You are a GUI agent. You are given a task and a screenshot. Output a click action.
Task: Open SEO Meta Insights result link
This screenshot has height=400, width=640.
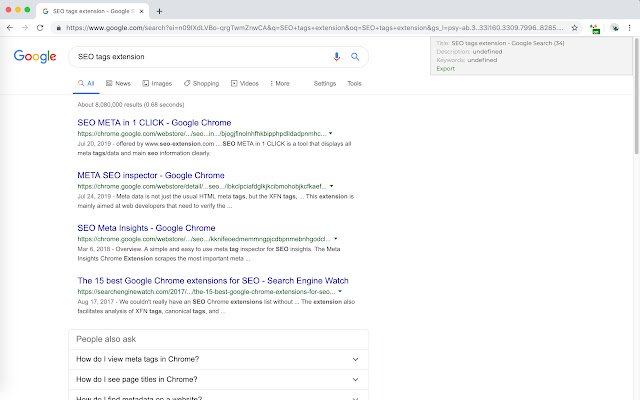pos(146,228)
